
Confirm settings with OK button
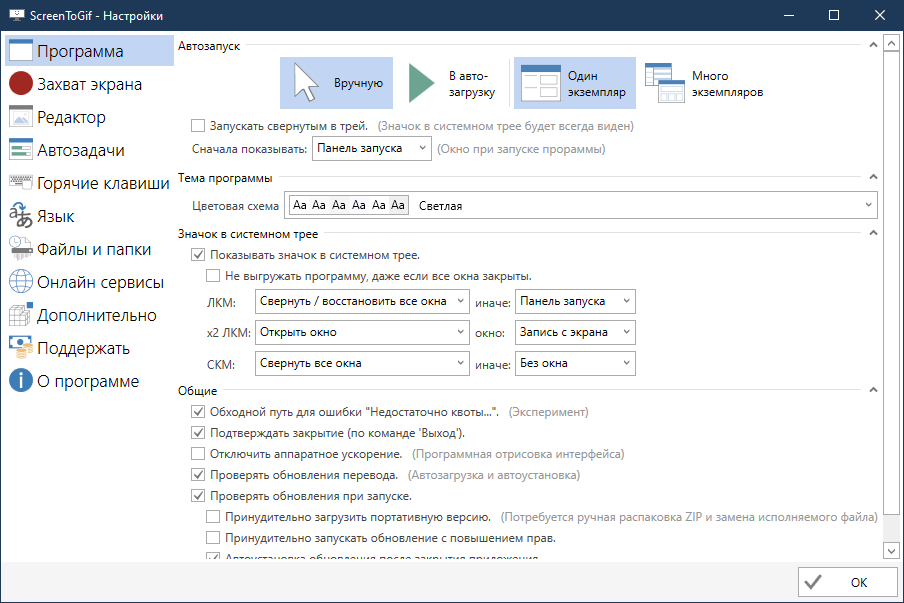point(848,582)
